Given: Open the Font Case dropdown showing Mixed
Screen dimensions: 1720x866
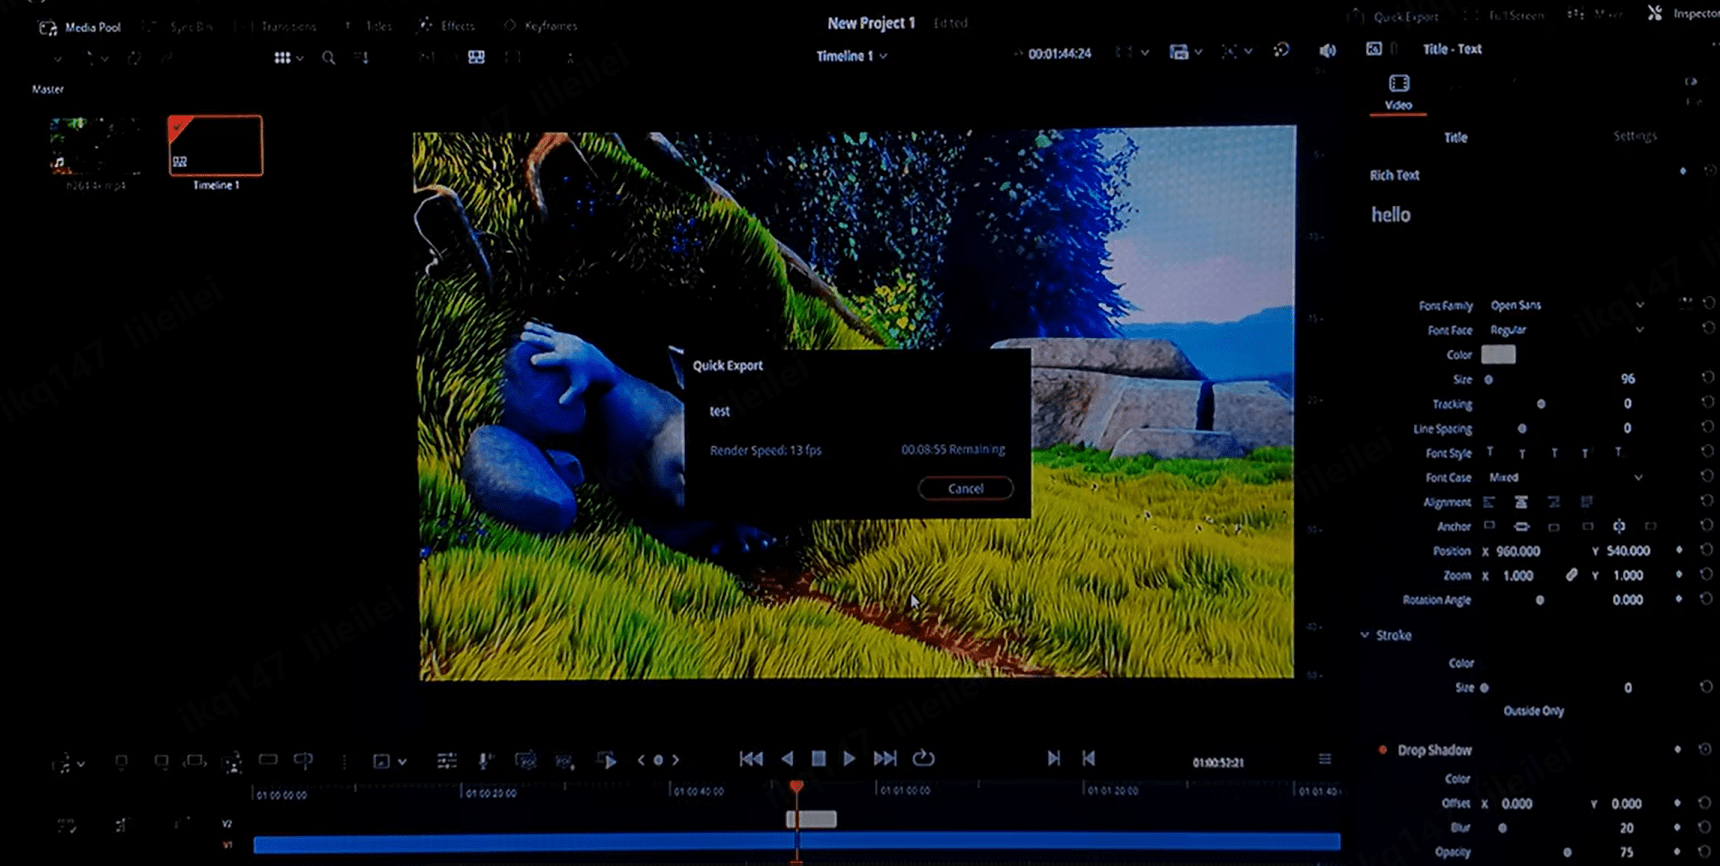Looking at the screenshot, I should pyautogui.click(x=1566, y=478).
